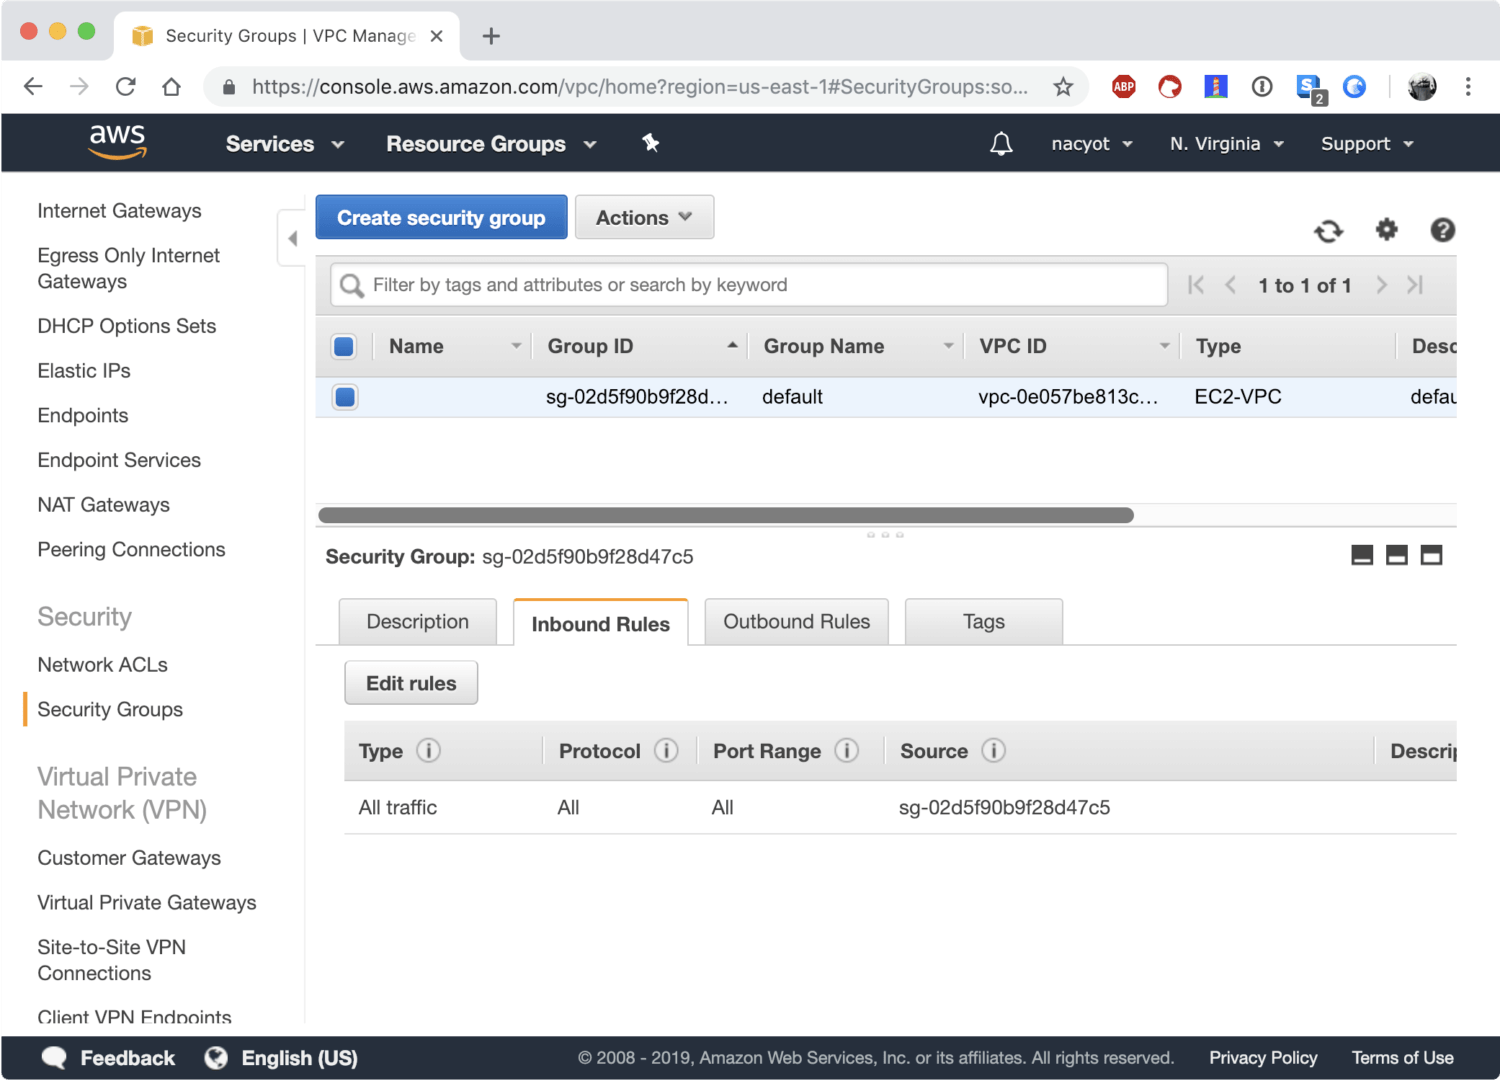Change language via English (US)

point(281,1058)
